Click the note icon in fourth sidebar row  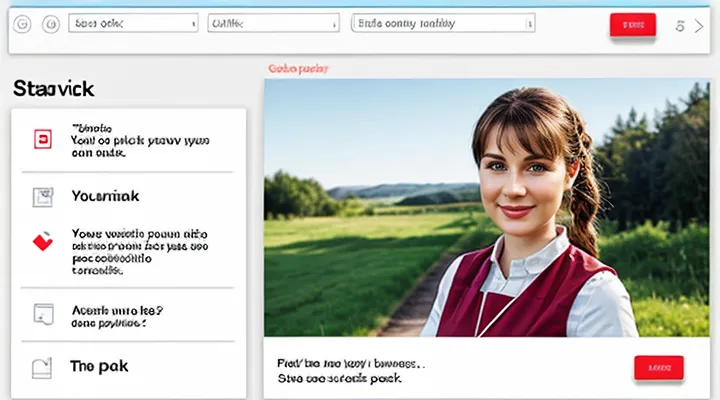point(42,313)
